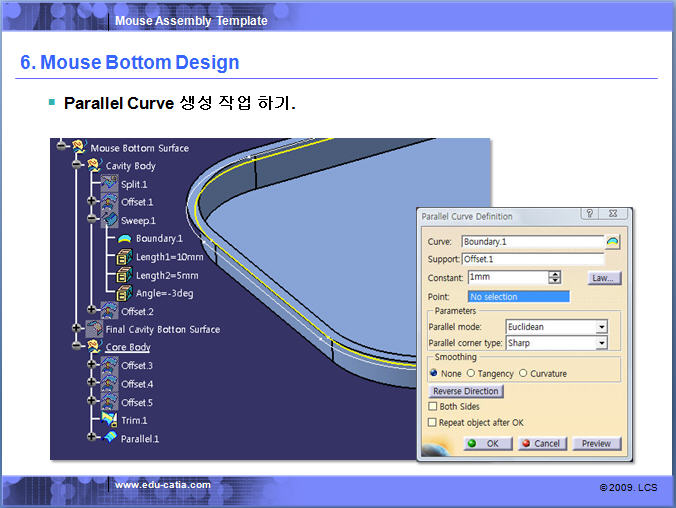Viewport: 676px width, 508px height.
Task: Enable the Both Sides checkbox
Action: [x=433, y=407]
